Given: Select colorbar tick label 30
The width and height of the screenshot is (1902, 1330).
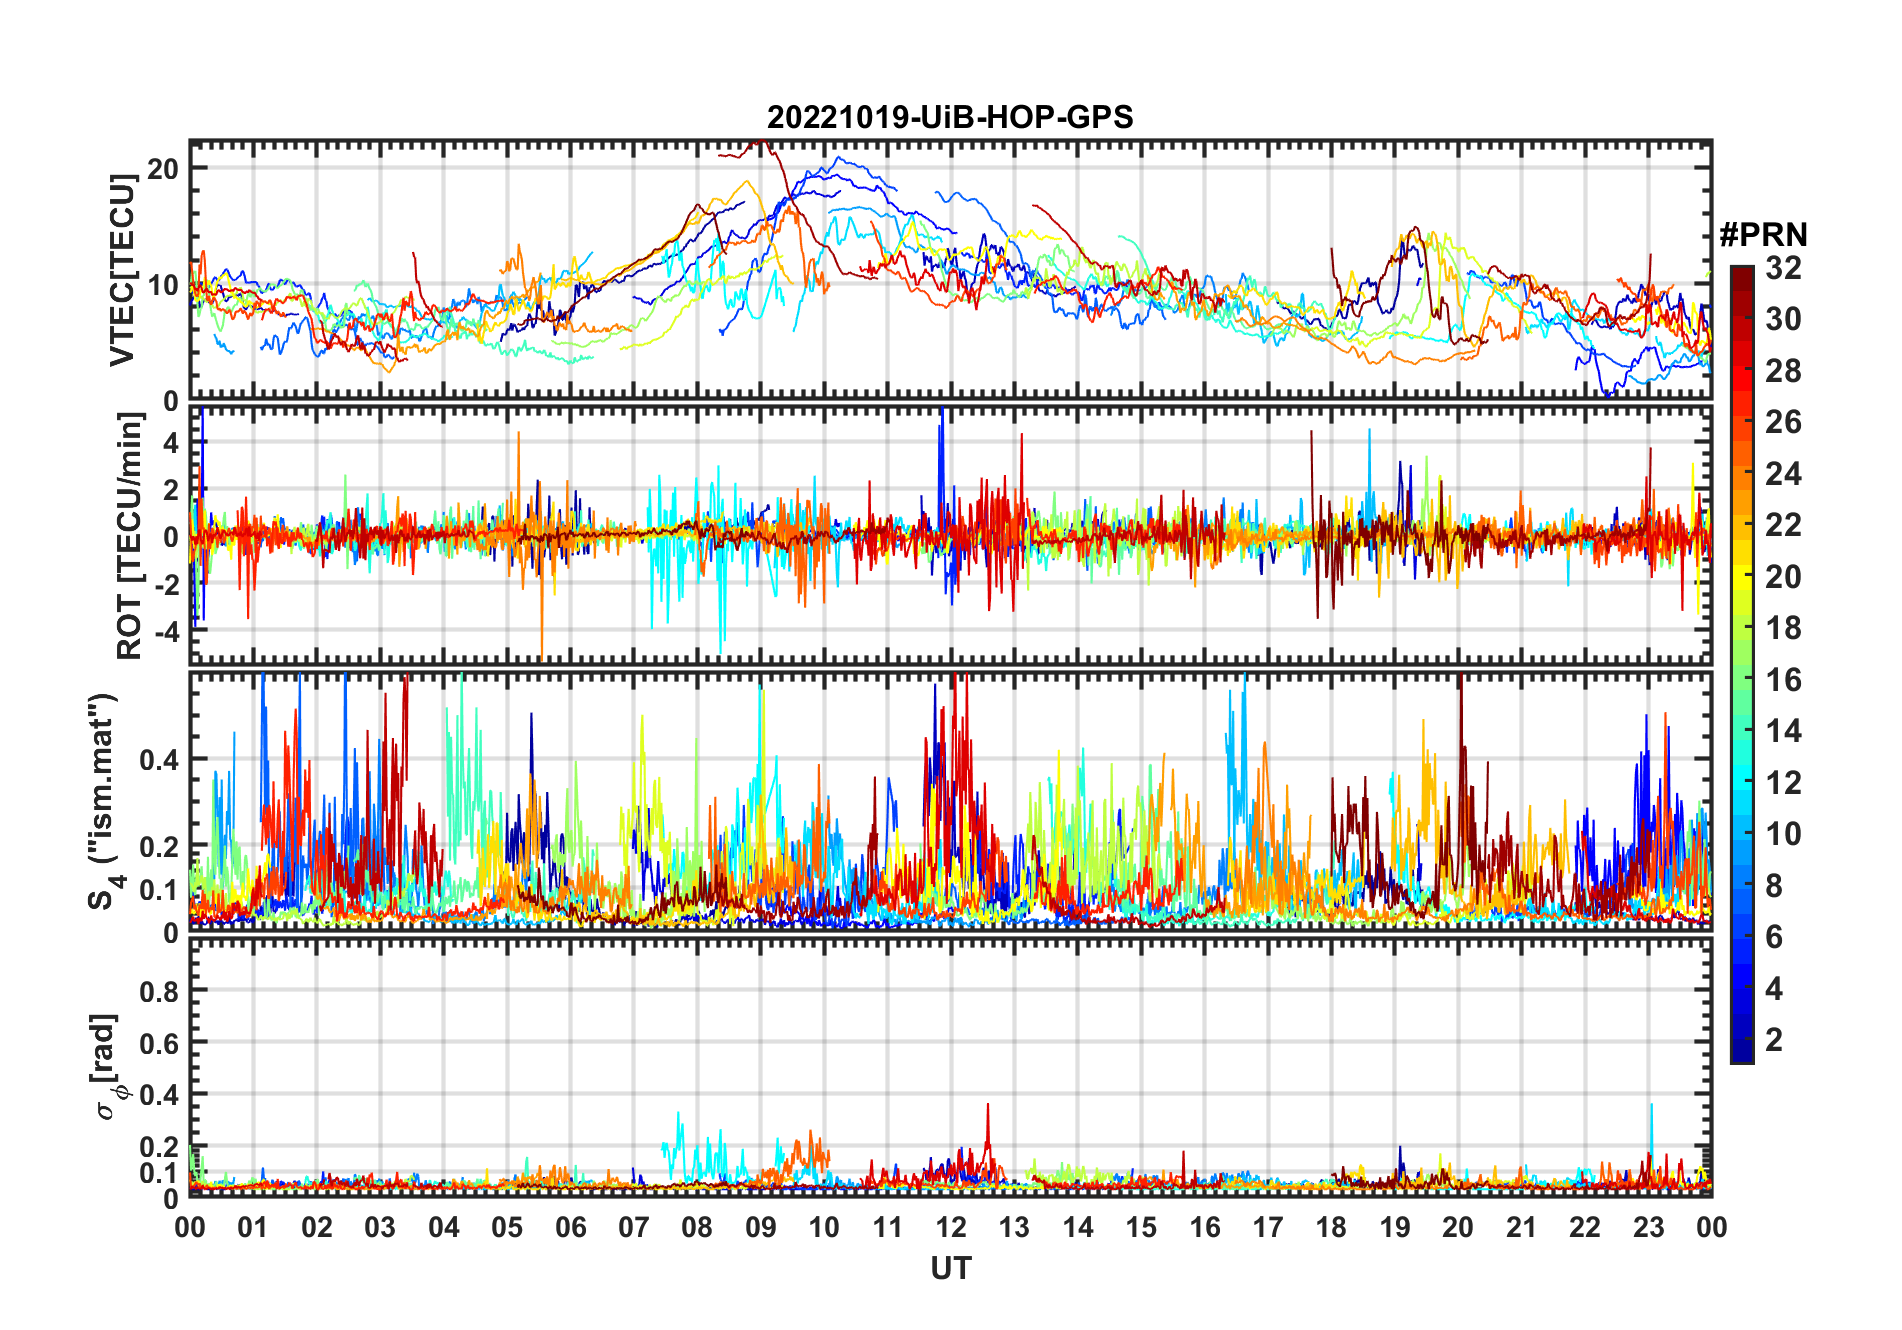Looking at the screenshot, I should pos(1784,319).
